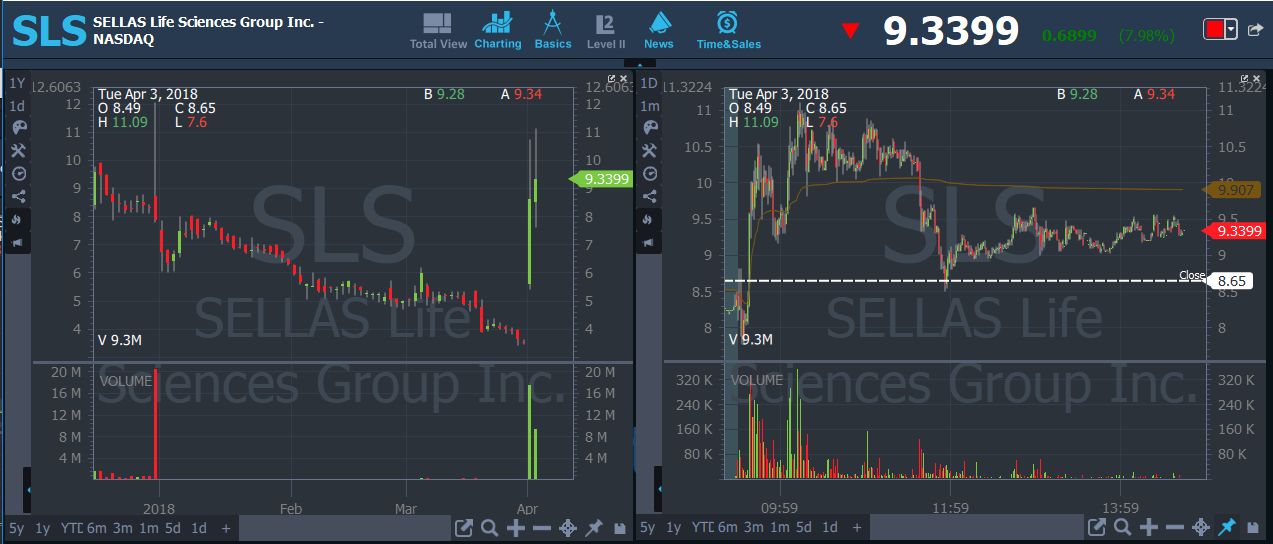
Task: Select the 5d range on right chart
Action: pos(805,527)
